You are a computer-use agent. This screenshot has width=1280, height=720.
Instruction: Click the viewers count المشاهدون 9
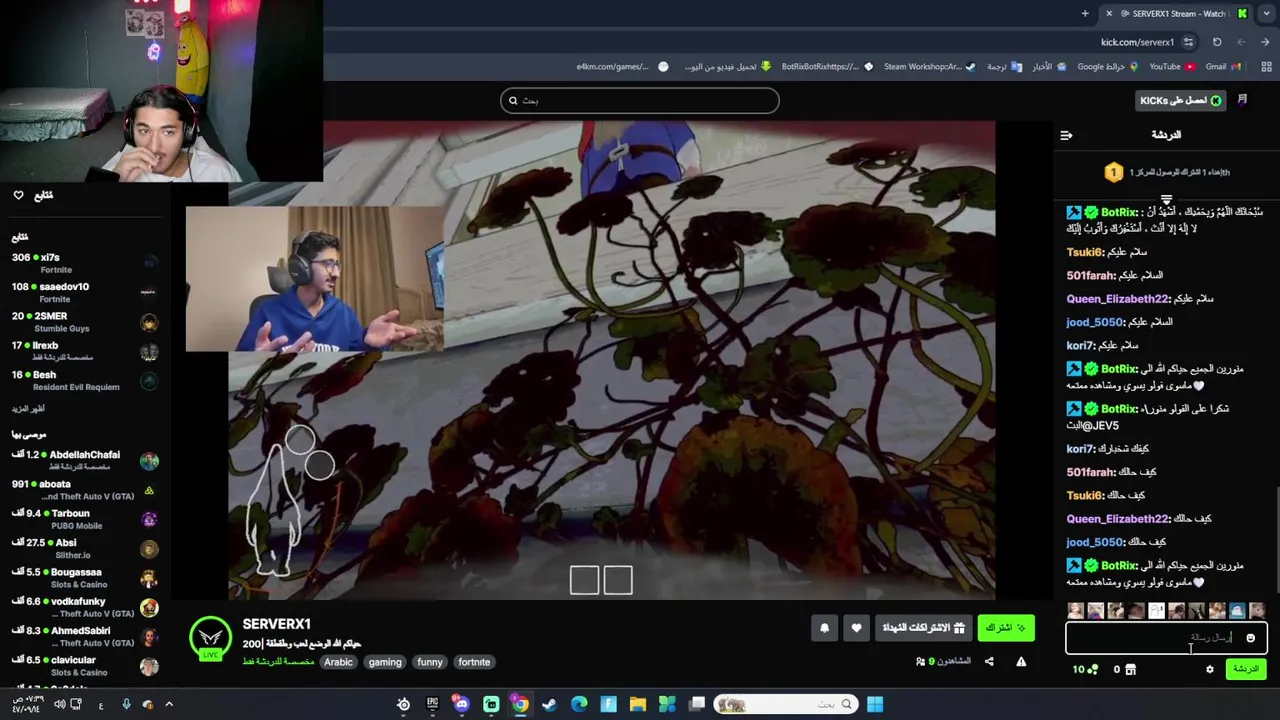[x=943, y=661]
